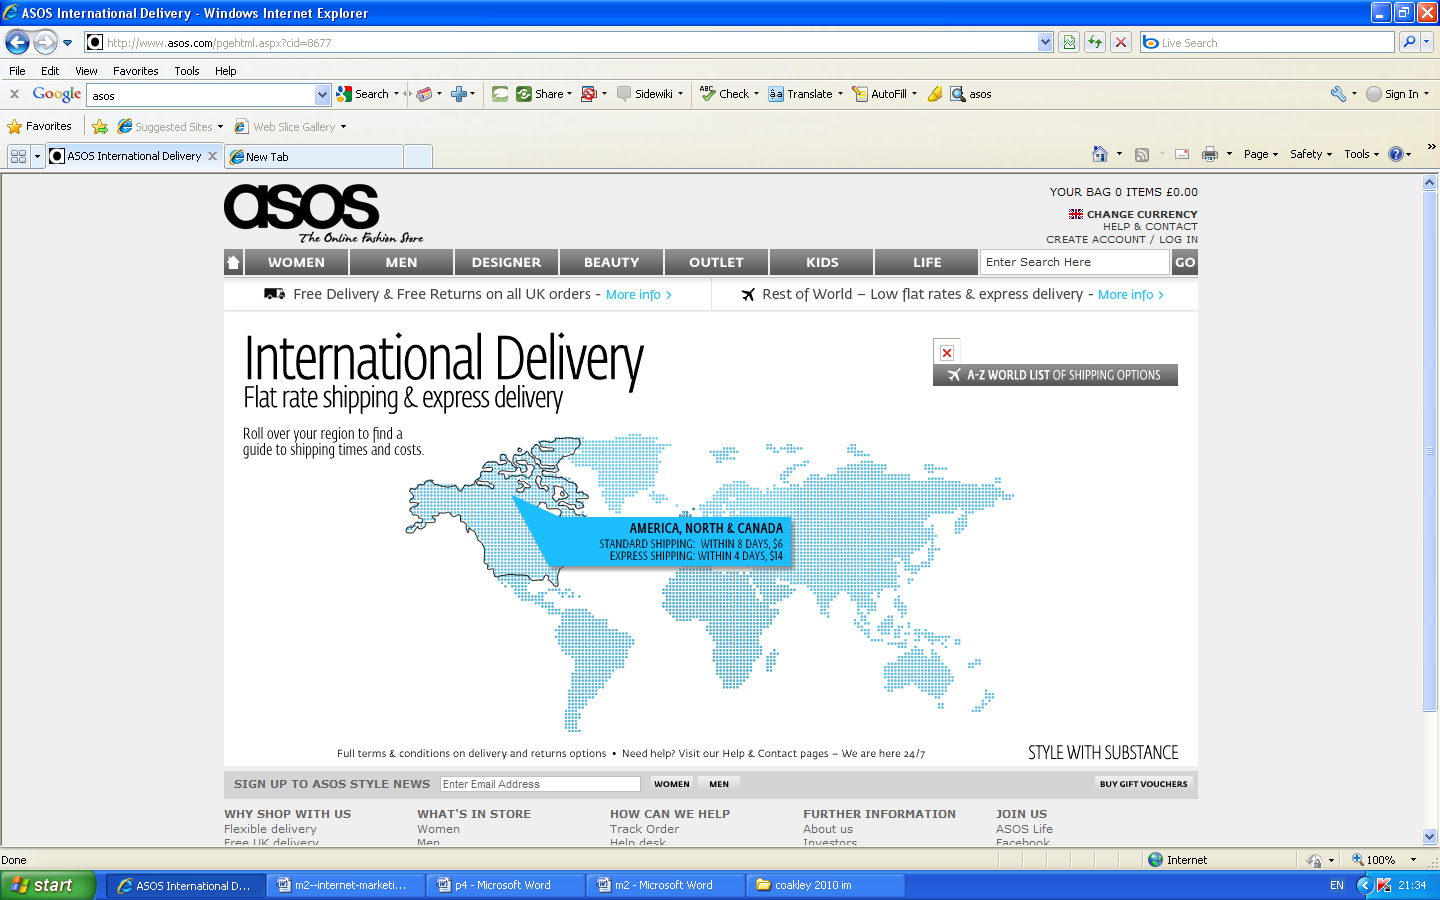Image resolution: width=1440 pixels, height=900 pixels.
Task: Expand the Page menu dropdown
Action: pos(1261,154)
